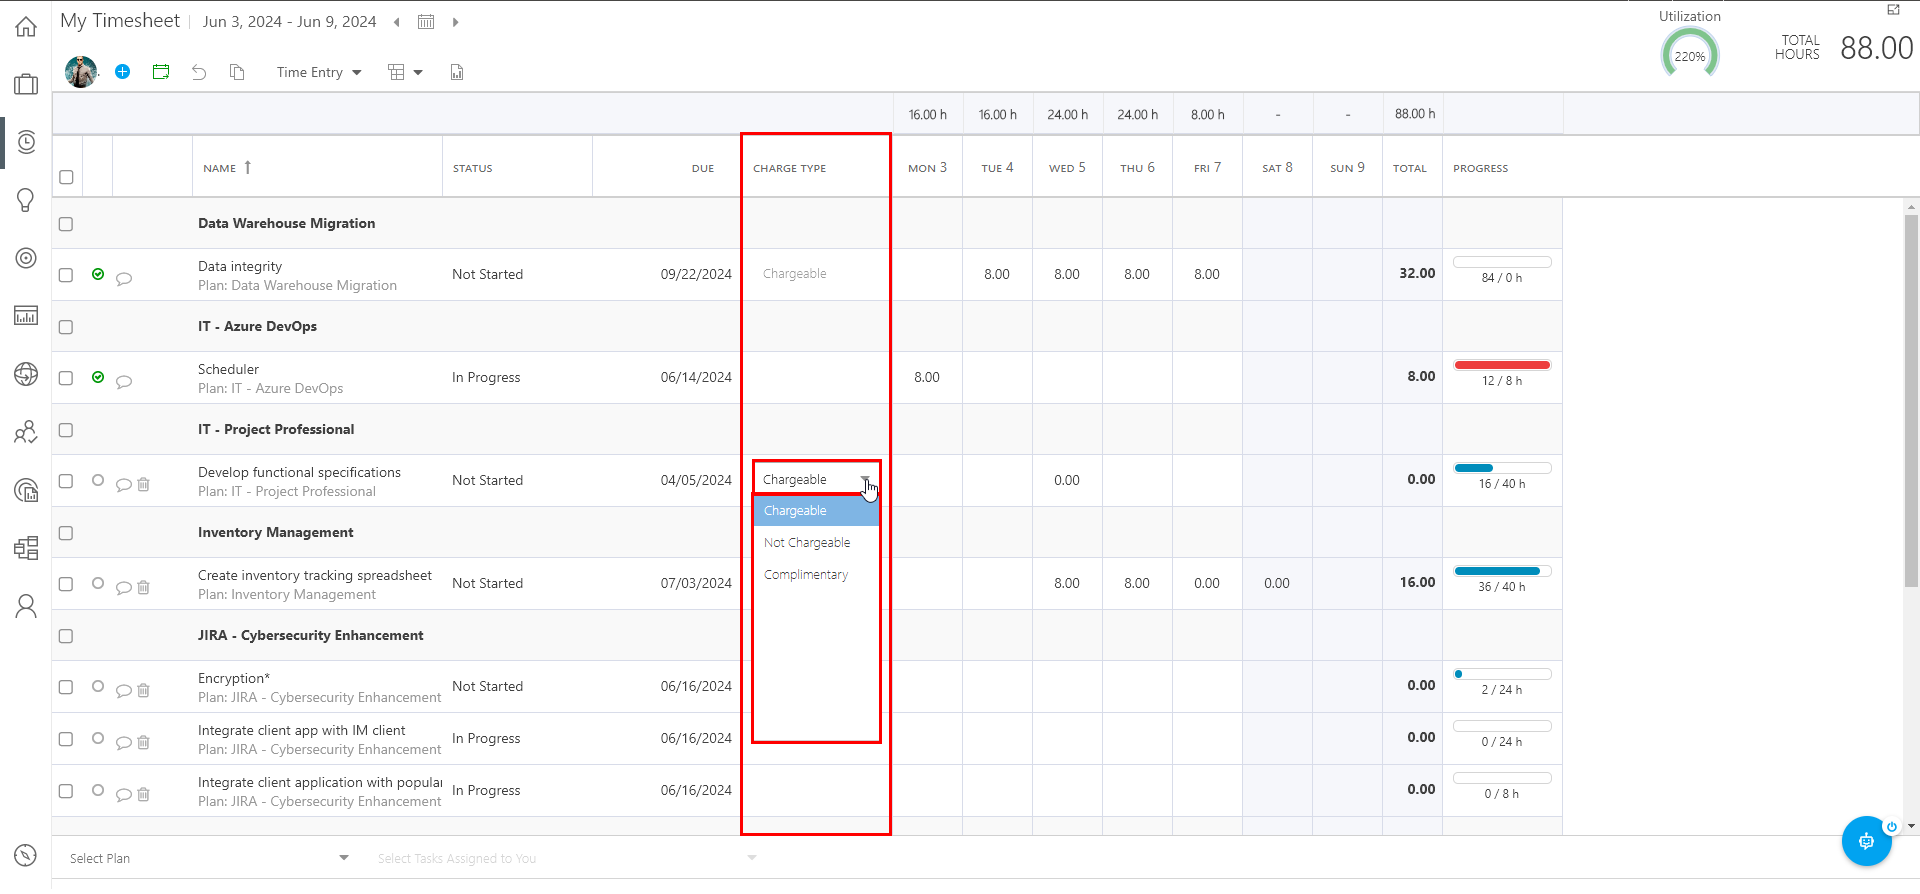The image size is (1920, 894).
Task: Open the Time Entry dropdown
Action: tap(319, 72)
